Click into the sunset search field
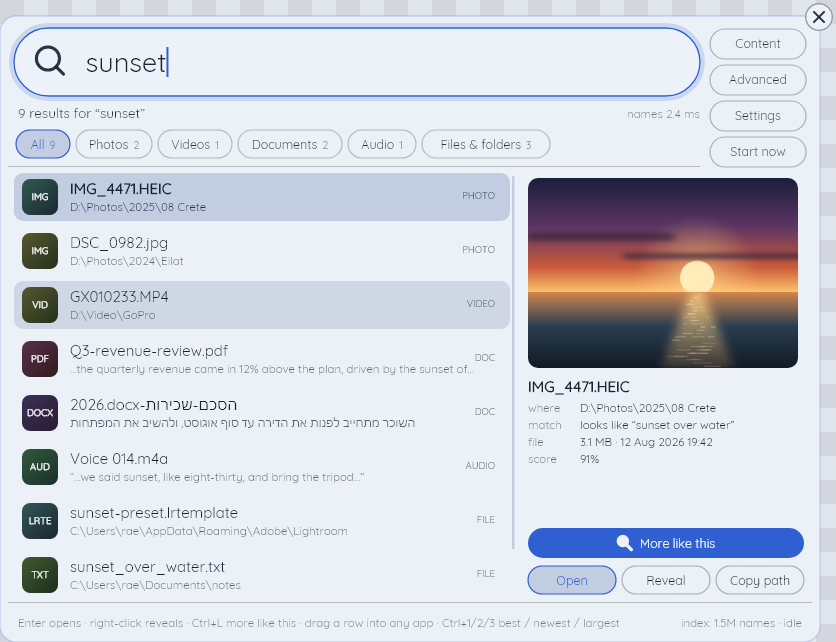This screenshot has width=836, height=642. coord(357,62)
